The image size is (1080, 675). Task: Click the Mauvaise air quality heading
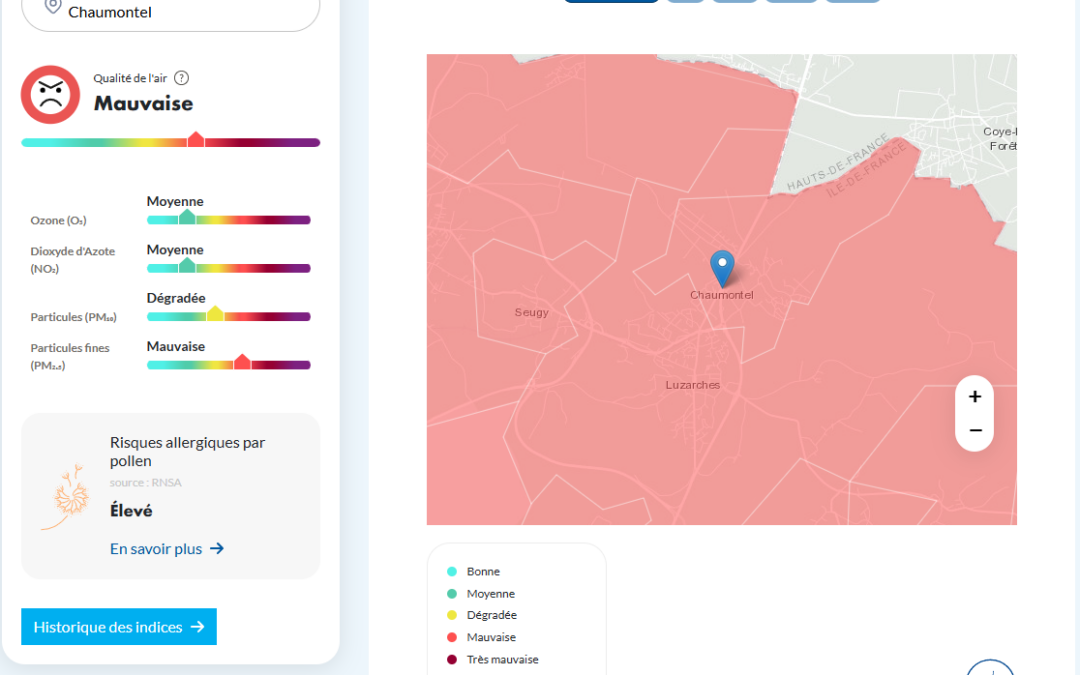pos(143,103)
